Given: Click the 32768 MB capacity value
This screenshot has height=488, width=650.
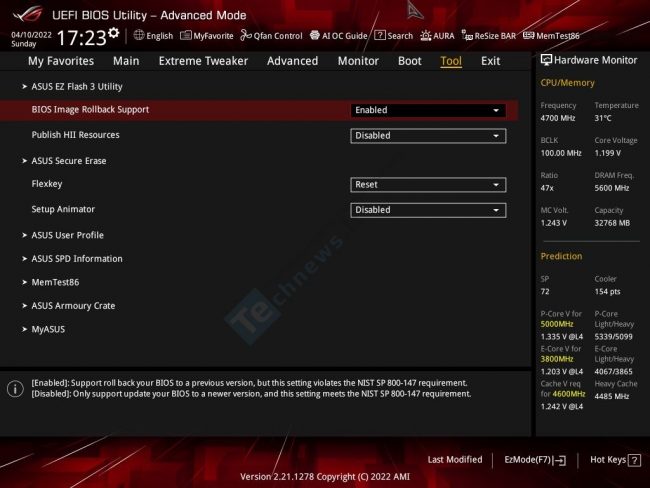Looking at the screenshot, I should (x=612, y=223).
